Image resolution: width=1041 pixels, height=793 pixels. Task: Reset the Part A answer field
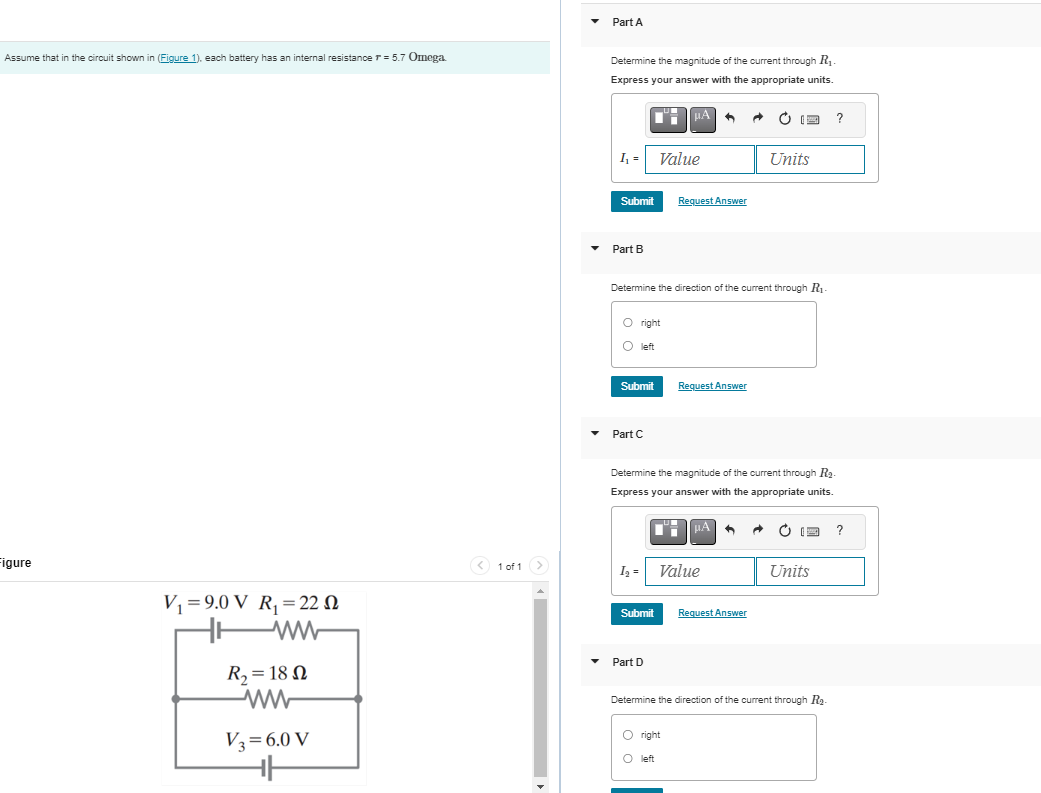(785, 119)
